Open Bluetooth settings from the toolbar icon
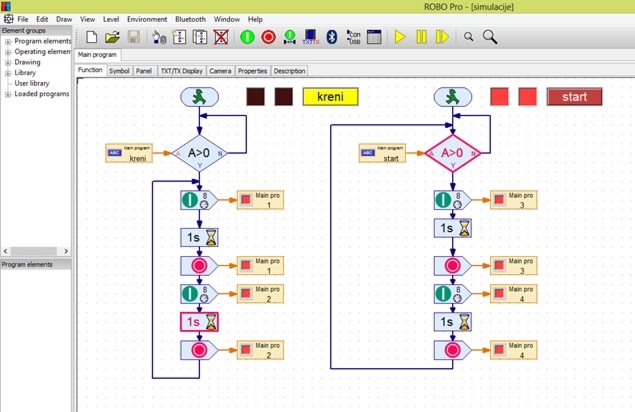This screenshot has width=635, height=412. (332, 37)
